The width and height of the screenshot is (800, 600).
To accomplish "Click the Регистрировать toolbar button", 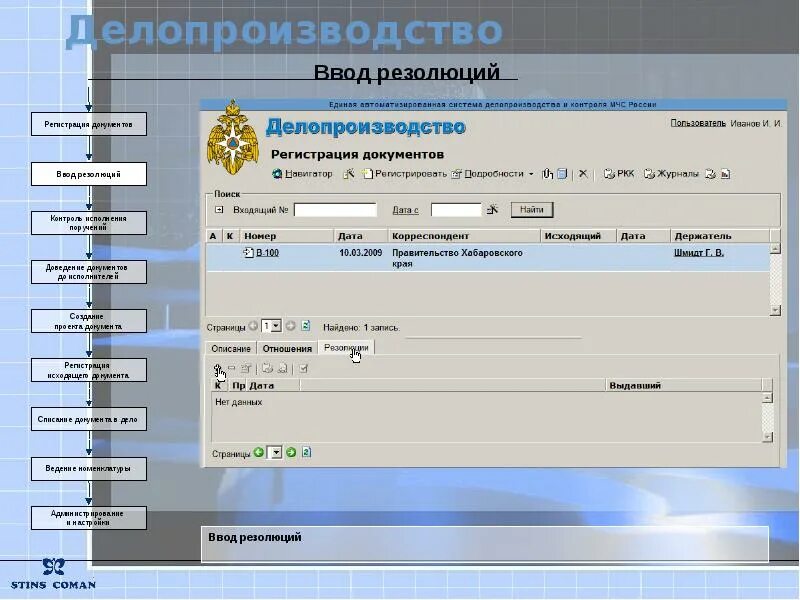I will pos(405,174).
